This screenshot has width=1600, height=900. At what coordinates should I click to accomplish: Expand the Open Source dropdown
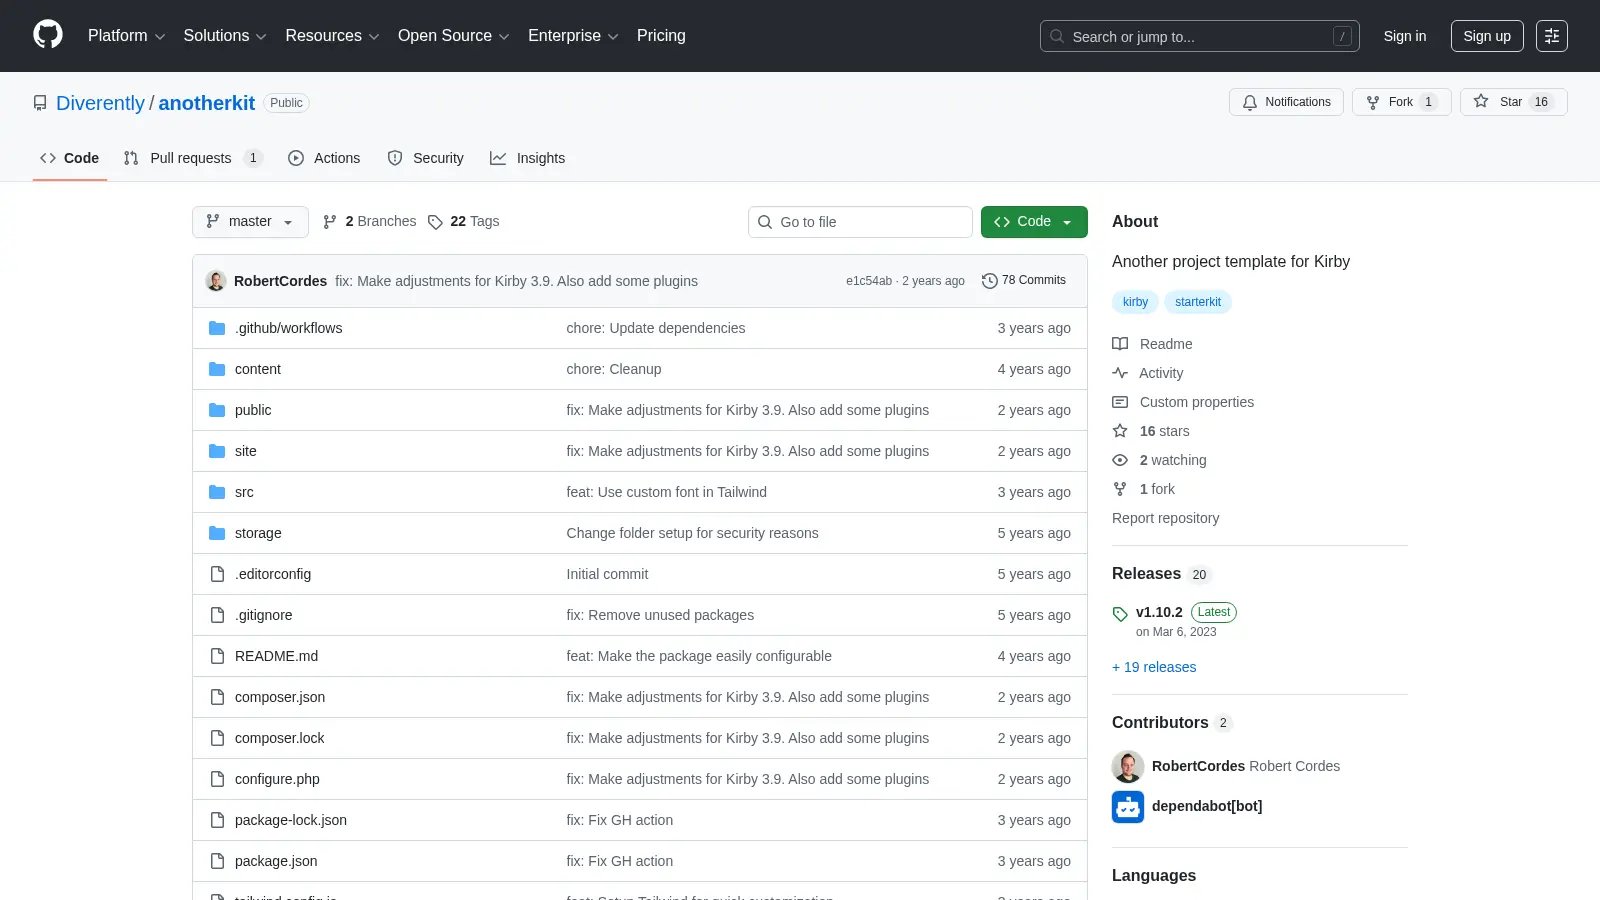coord(454,36)
